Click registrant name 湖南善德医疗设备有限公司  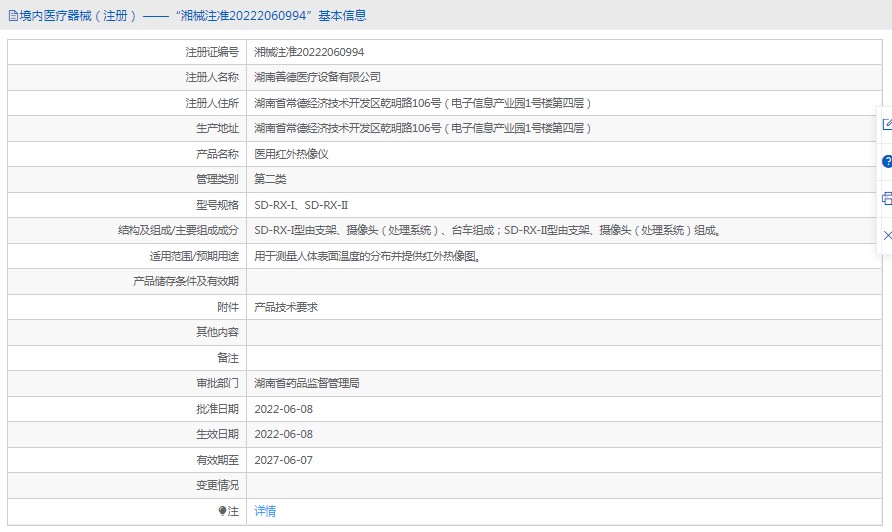pos(317,77)
